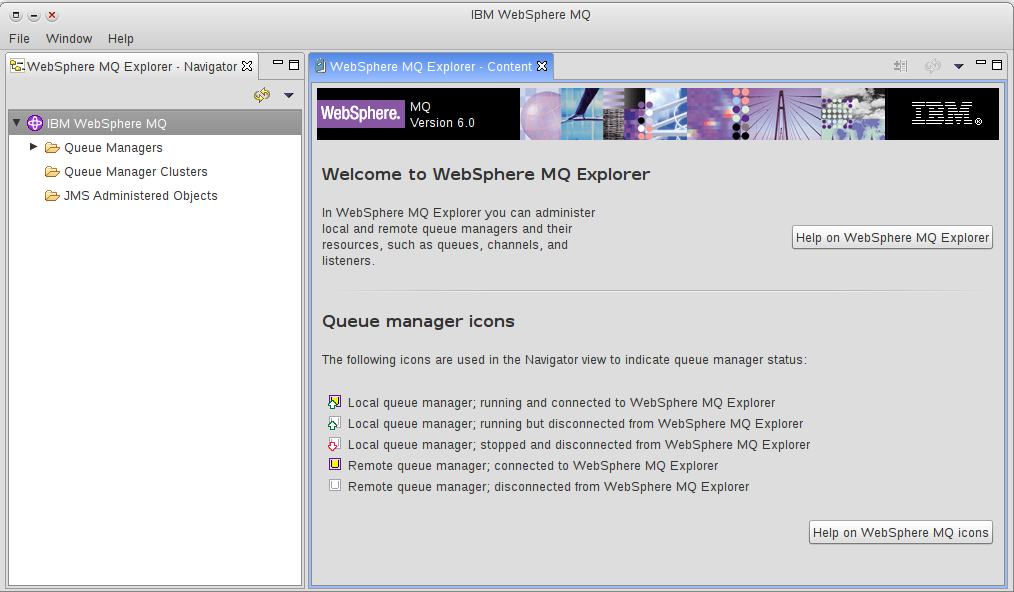Click the local stopped queue manager icon
This screenshot has width=1014, height=592.
tap(334, 444)
